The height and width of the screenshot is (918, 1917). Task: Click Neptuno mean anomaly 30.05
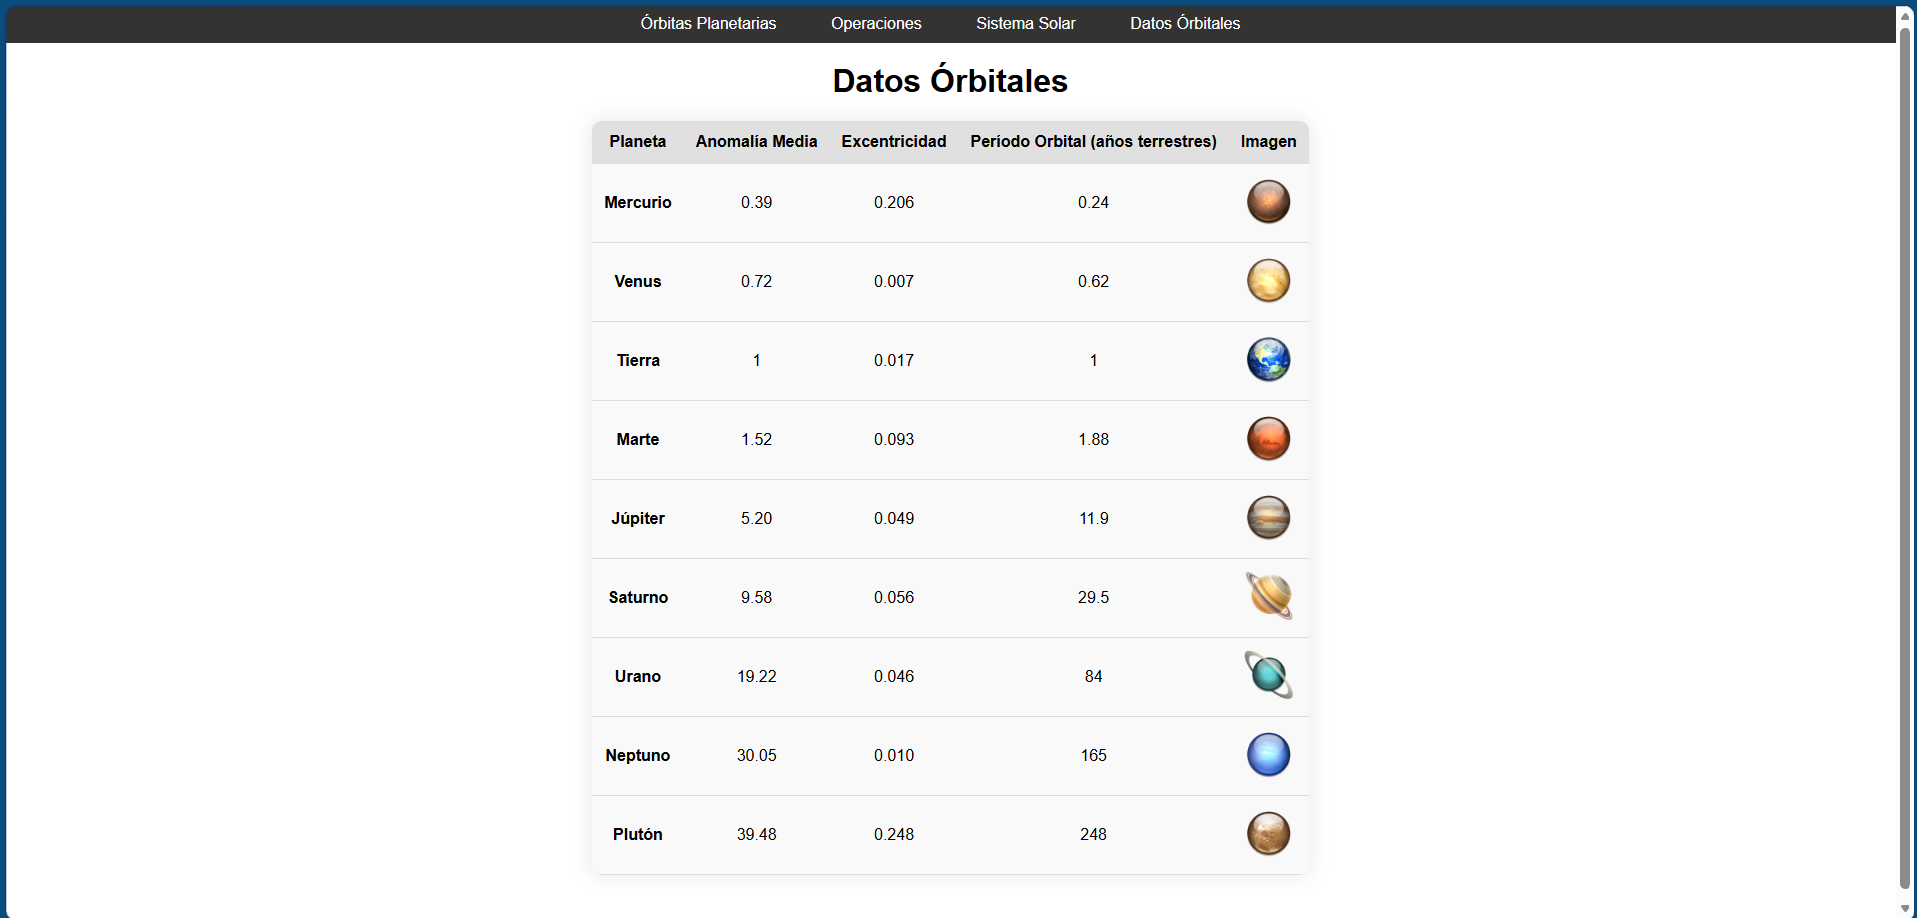click(756, 756)
